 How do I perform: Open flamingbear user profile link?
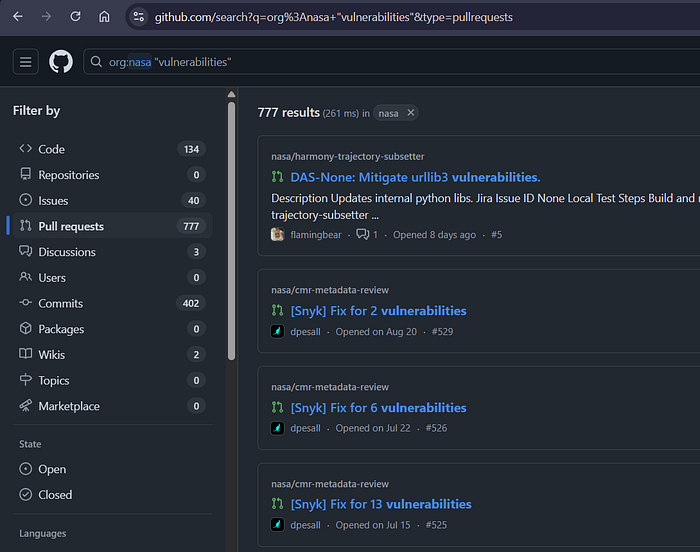click(x=316, y=235)
